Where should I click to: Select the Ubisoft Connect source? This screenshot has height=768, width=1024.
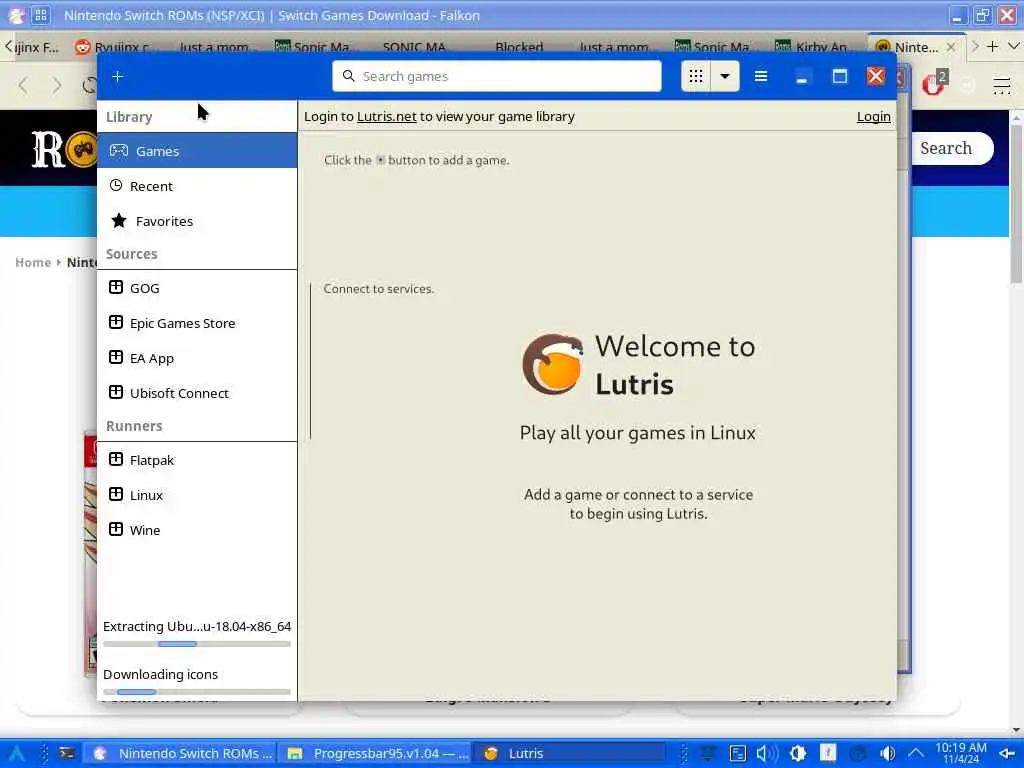pos(197,393)
